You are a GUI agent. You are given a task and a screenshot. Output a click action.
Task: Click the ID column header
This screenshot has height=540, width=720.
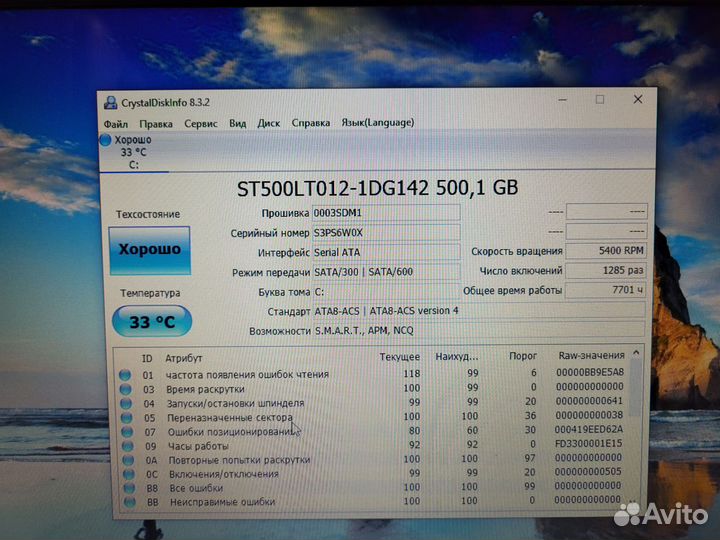click(147, 359)
